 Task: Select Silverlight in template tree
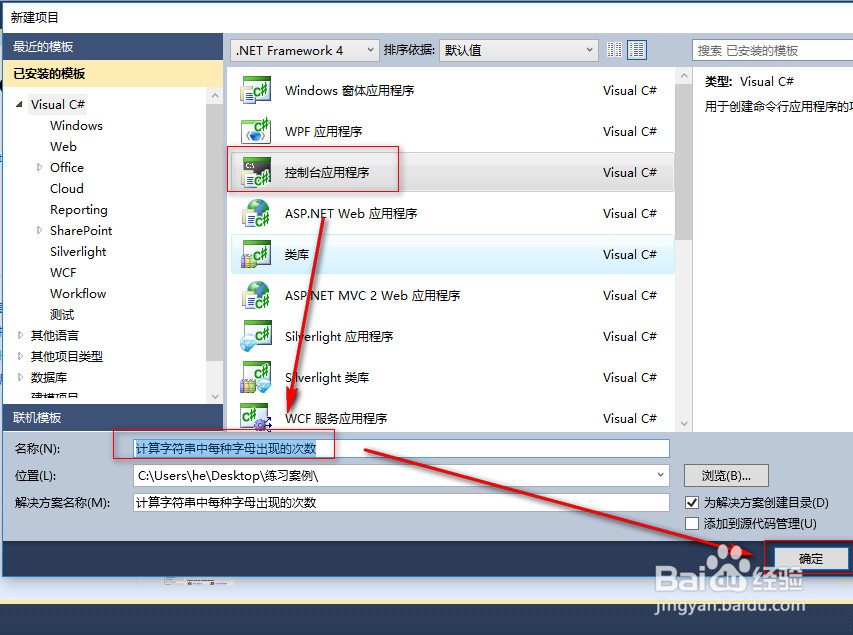click(78, 251)
